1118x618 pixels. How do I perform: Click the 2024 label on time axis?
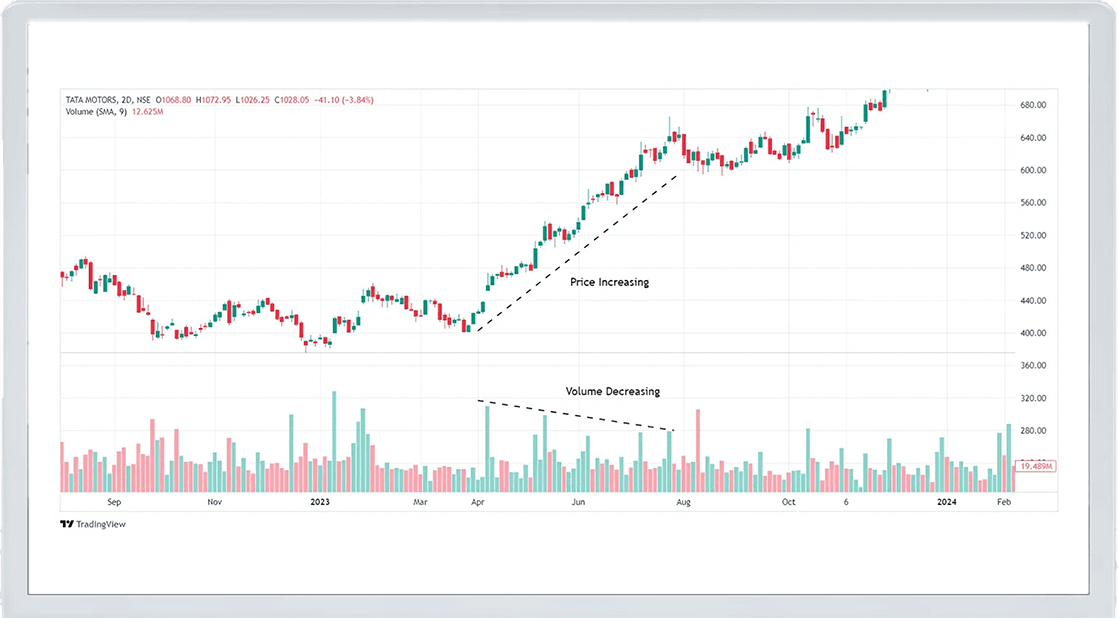tap(946, 503)
